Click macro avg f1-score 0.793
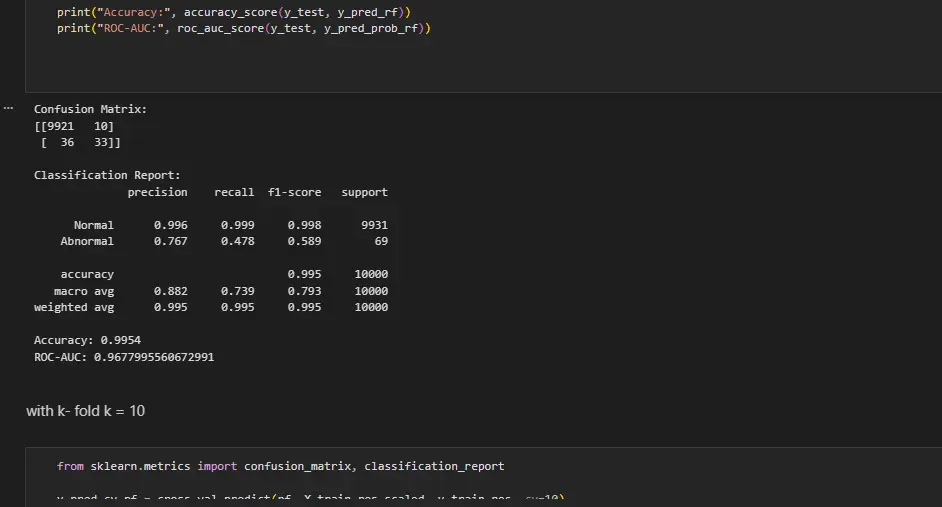This screenshot has width=942, height=507. pos(304,291)
